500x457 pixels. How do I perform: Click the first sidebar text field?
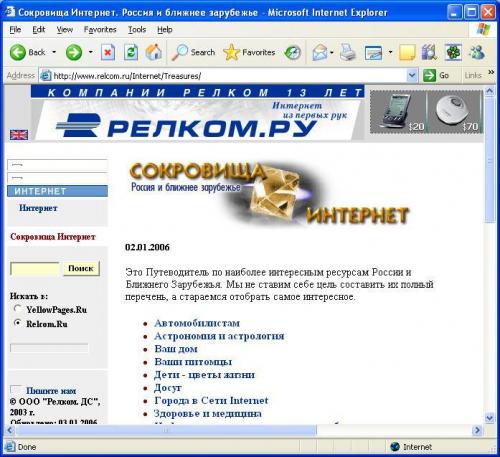[x=57, y=165]
